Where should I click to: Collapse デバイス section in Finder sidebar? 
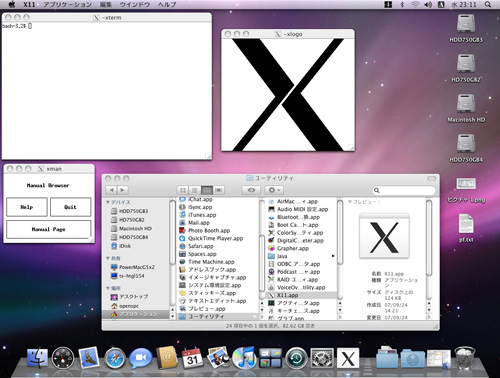click(108, 202)
